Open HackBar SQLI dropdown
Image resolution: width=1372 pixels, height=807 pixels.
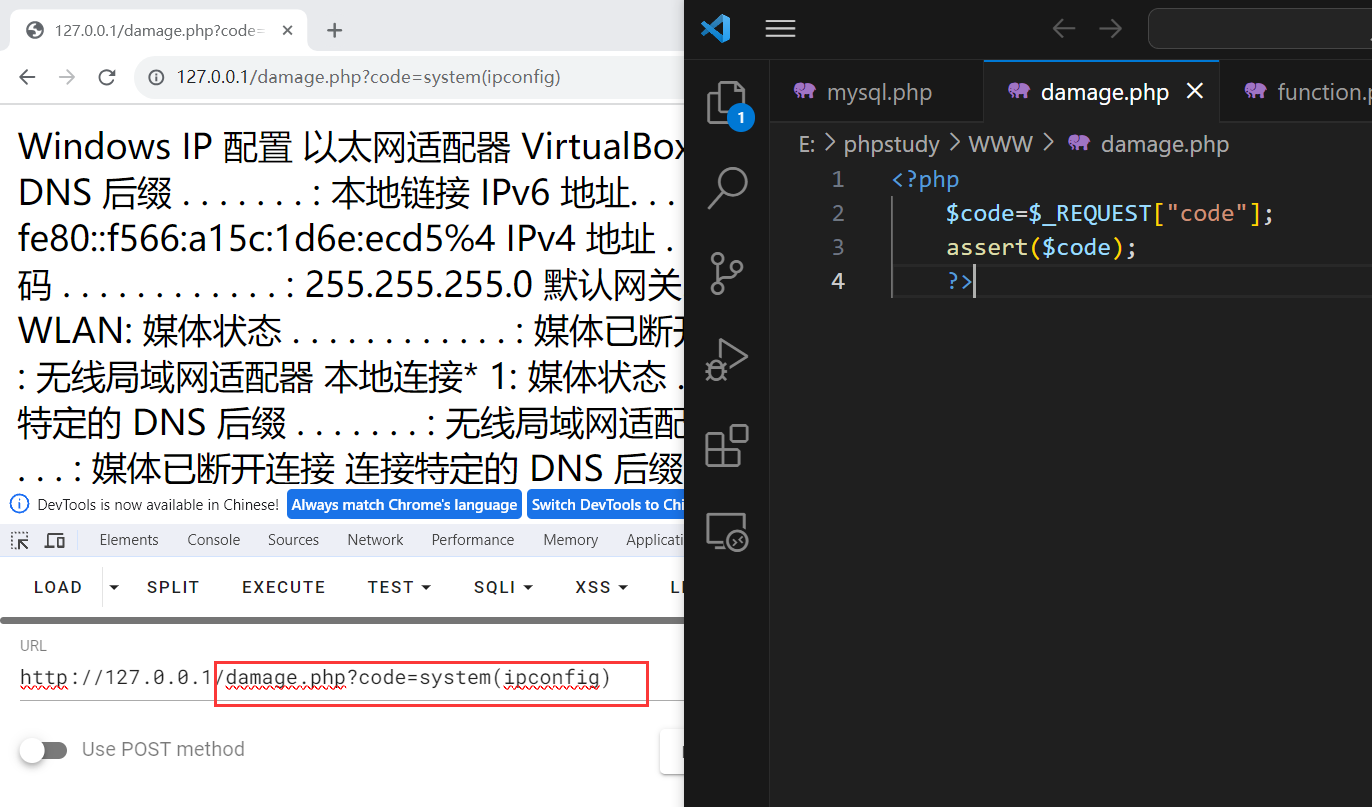[503, 587]
